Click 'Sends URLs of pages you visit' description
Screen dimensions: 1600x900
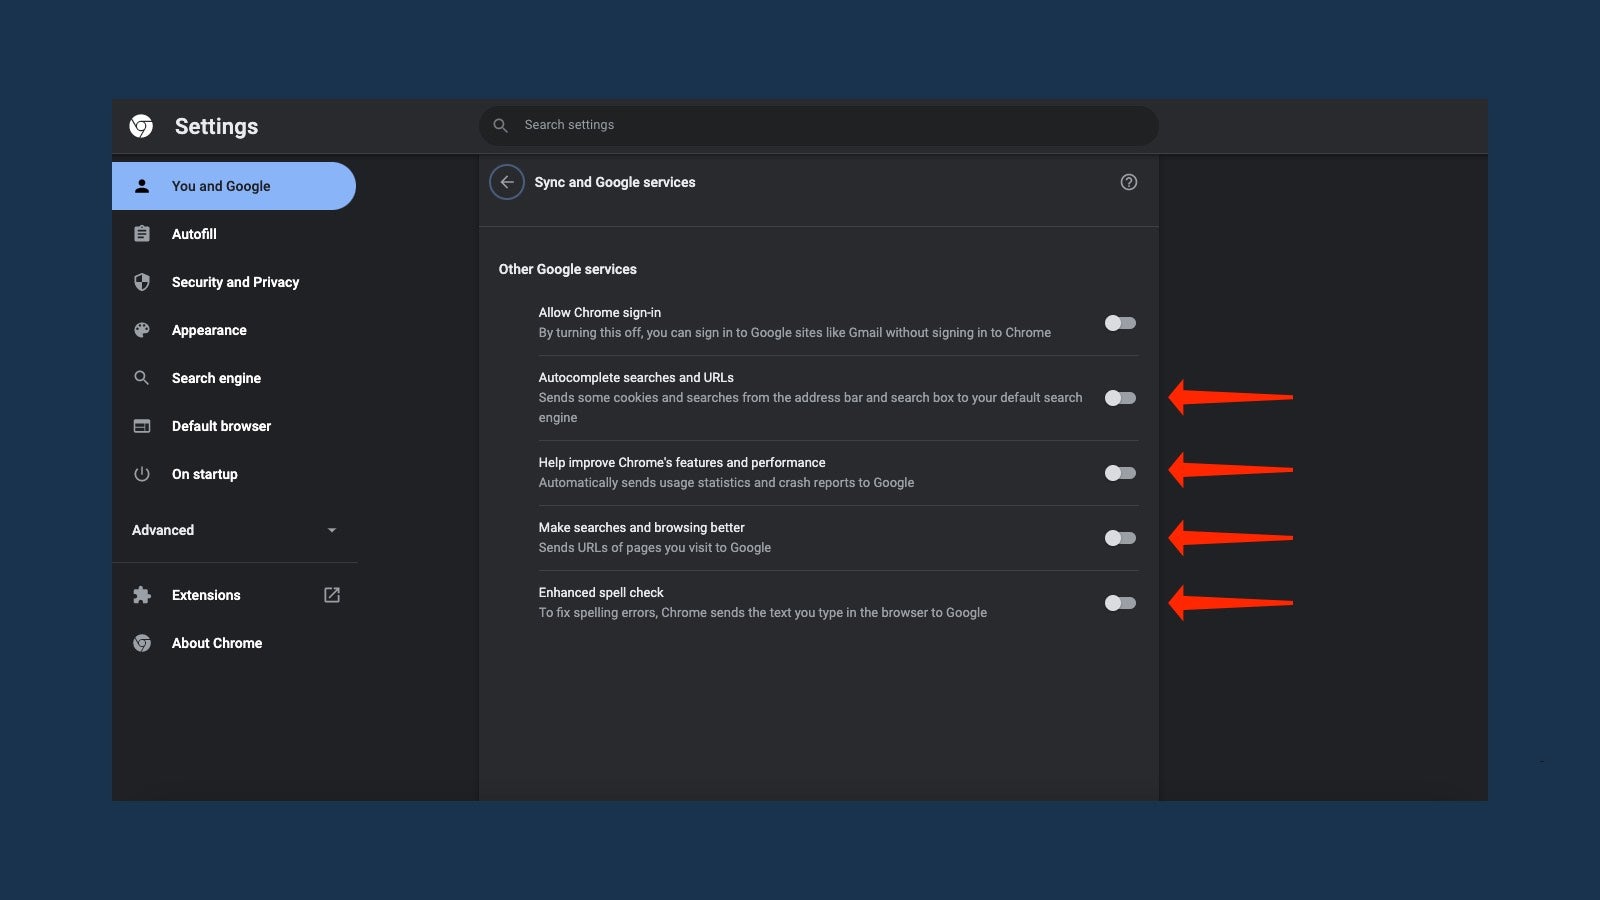[655, 547]
